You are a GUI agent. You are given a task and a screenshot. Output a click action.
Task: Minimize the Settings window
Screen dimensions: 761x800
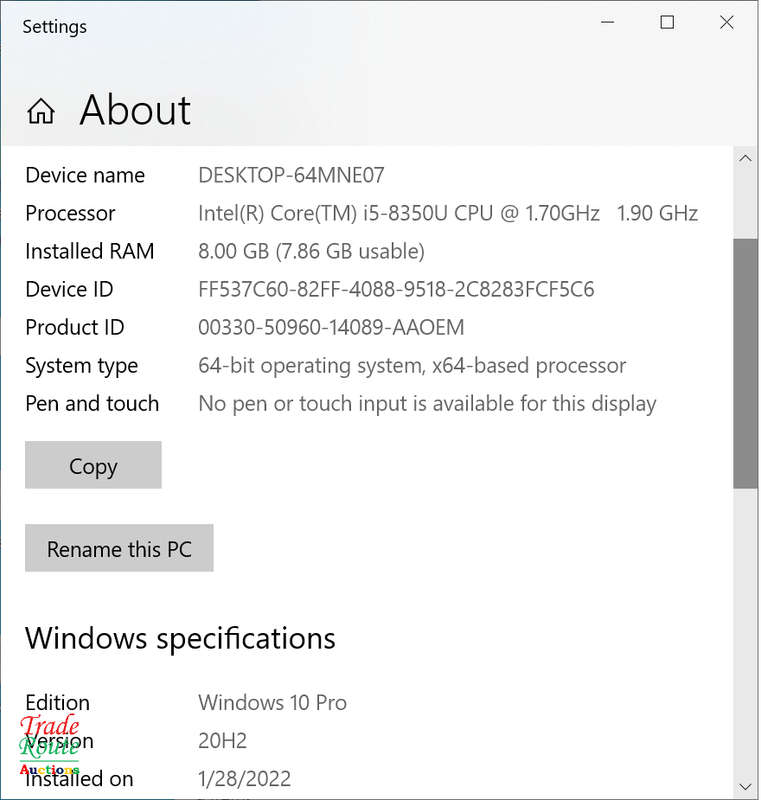coord(607,22)
